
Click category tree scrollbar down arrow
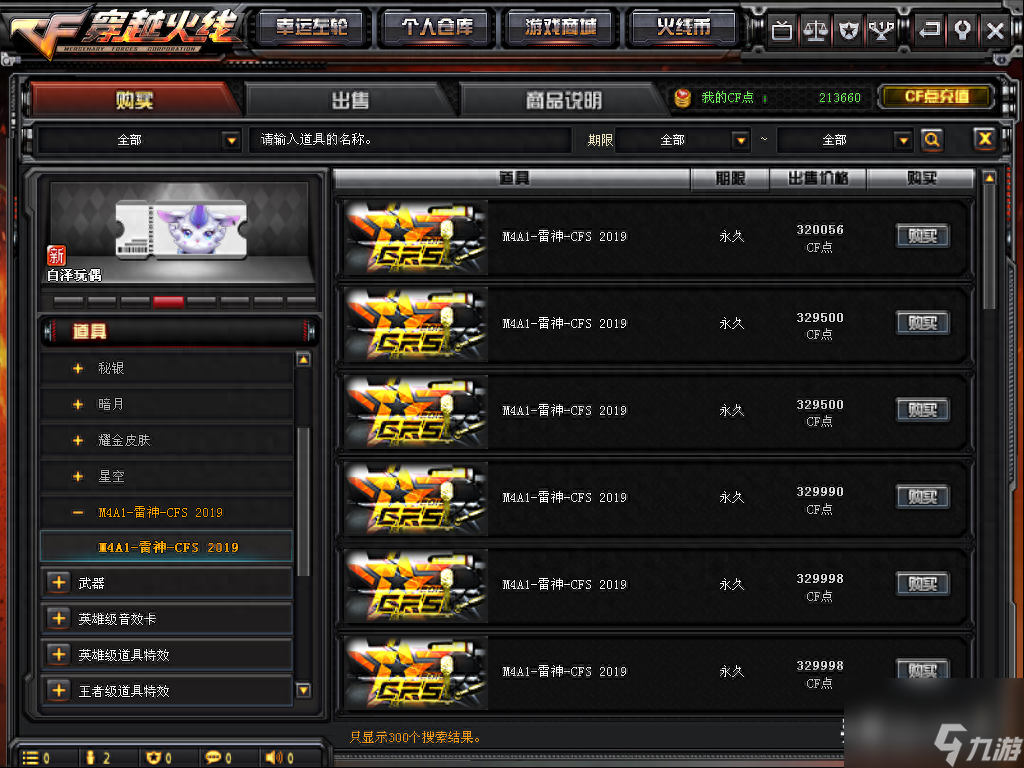(x=303, y=690)
